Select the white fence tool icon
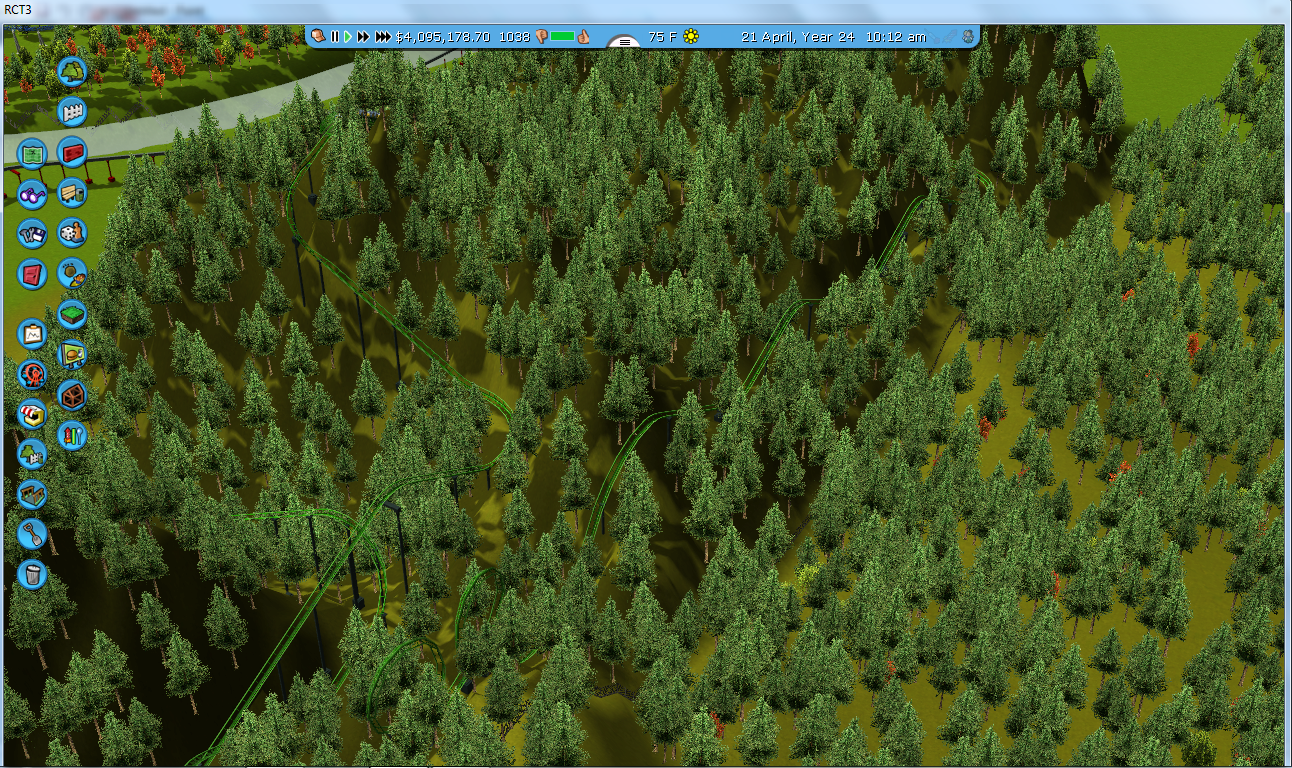Viewport: 1292px width, 768px height. pos(71,111)
